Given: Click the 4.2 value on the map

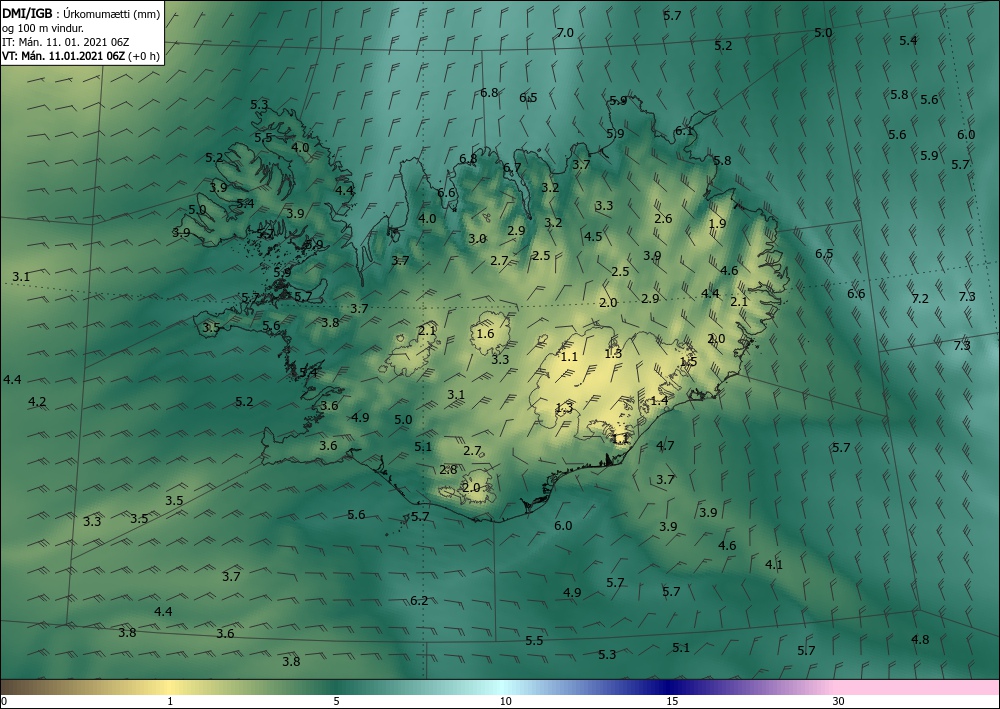Looking at the screenshot, I should 37,402.
